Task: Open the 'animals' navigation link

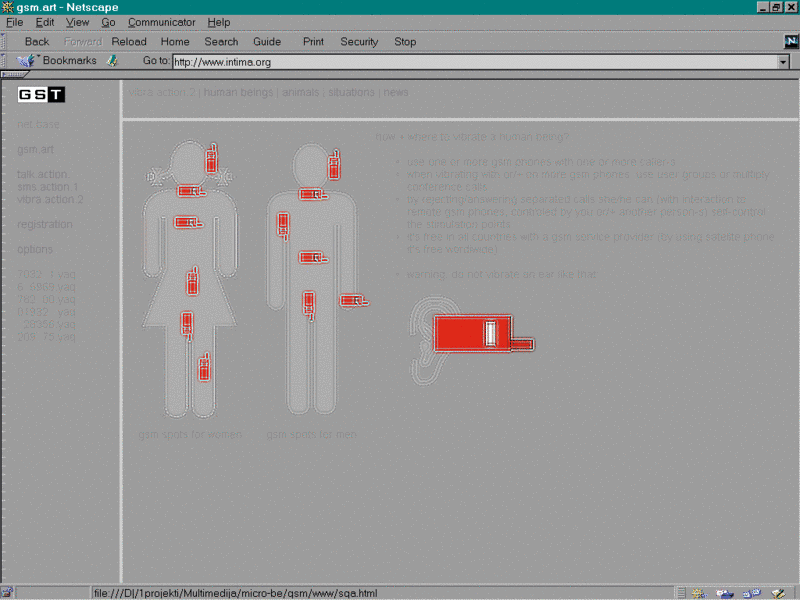Action: [x=300, y=92]
